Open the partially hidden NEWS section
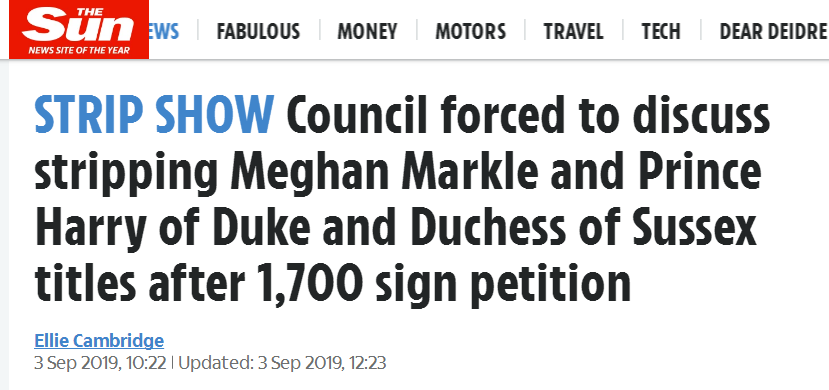Viewport: 829px width, 390px height. pyautogui.click(x=164, y=31)
